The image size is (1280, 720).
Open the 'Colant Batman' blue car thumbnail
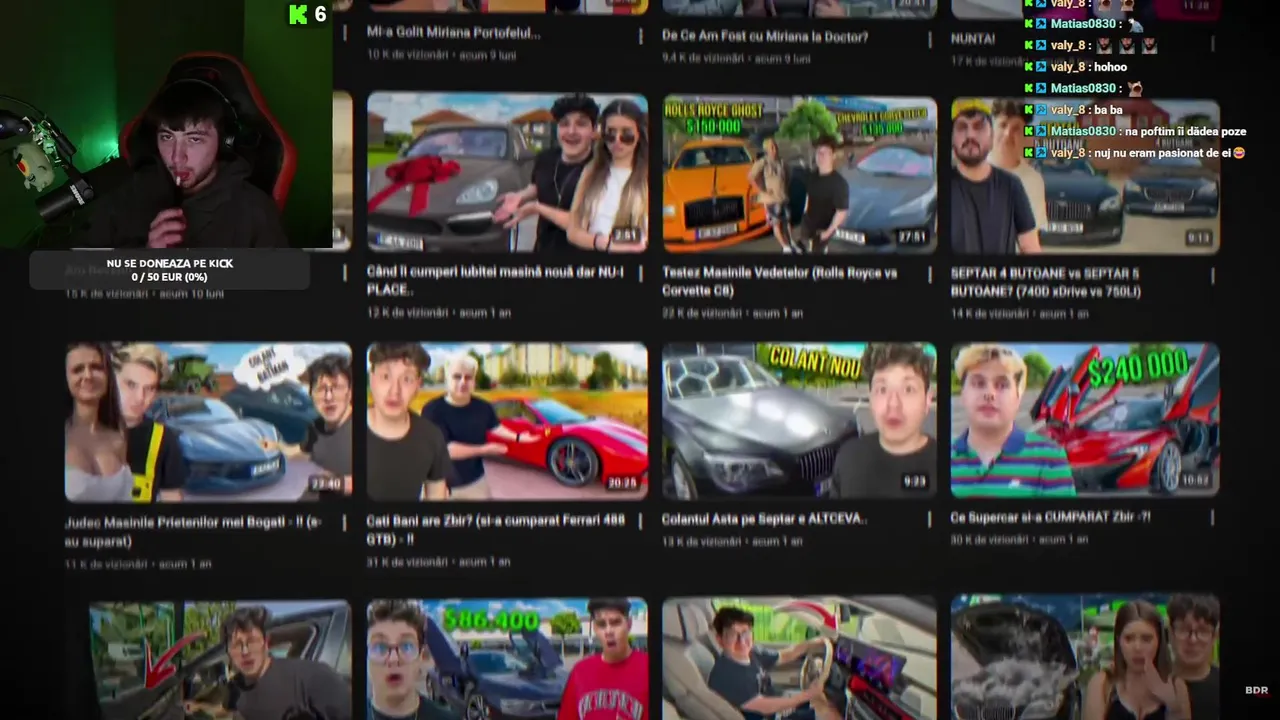208,421
